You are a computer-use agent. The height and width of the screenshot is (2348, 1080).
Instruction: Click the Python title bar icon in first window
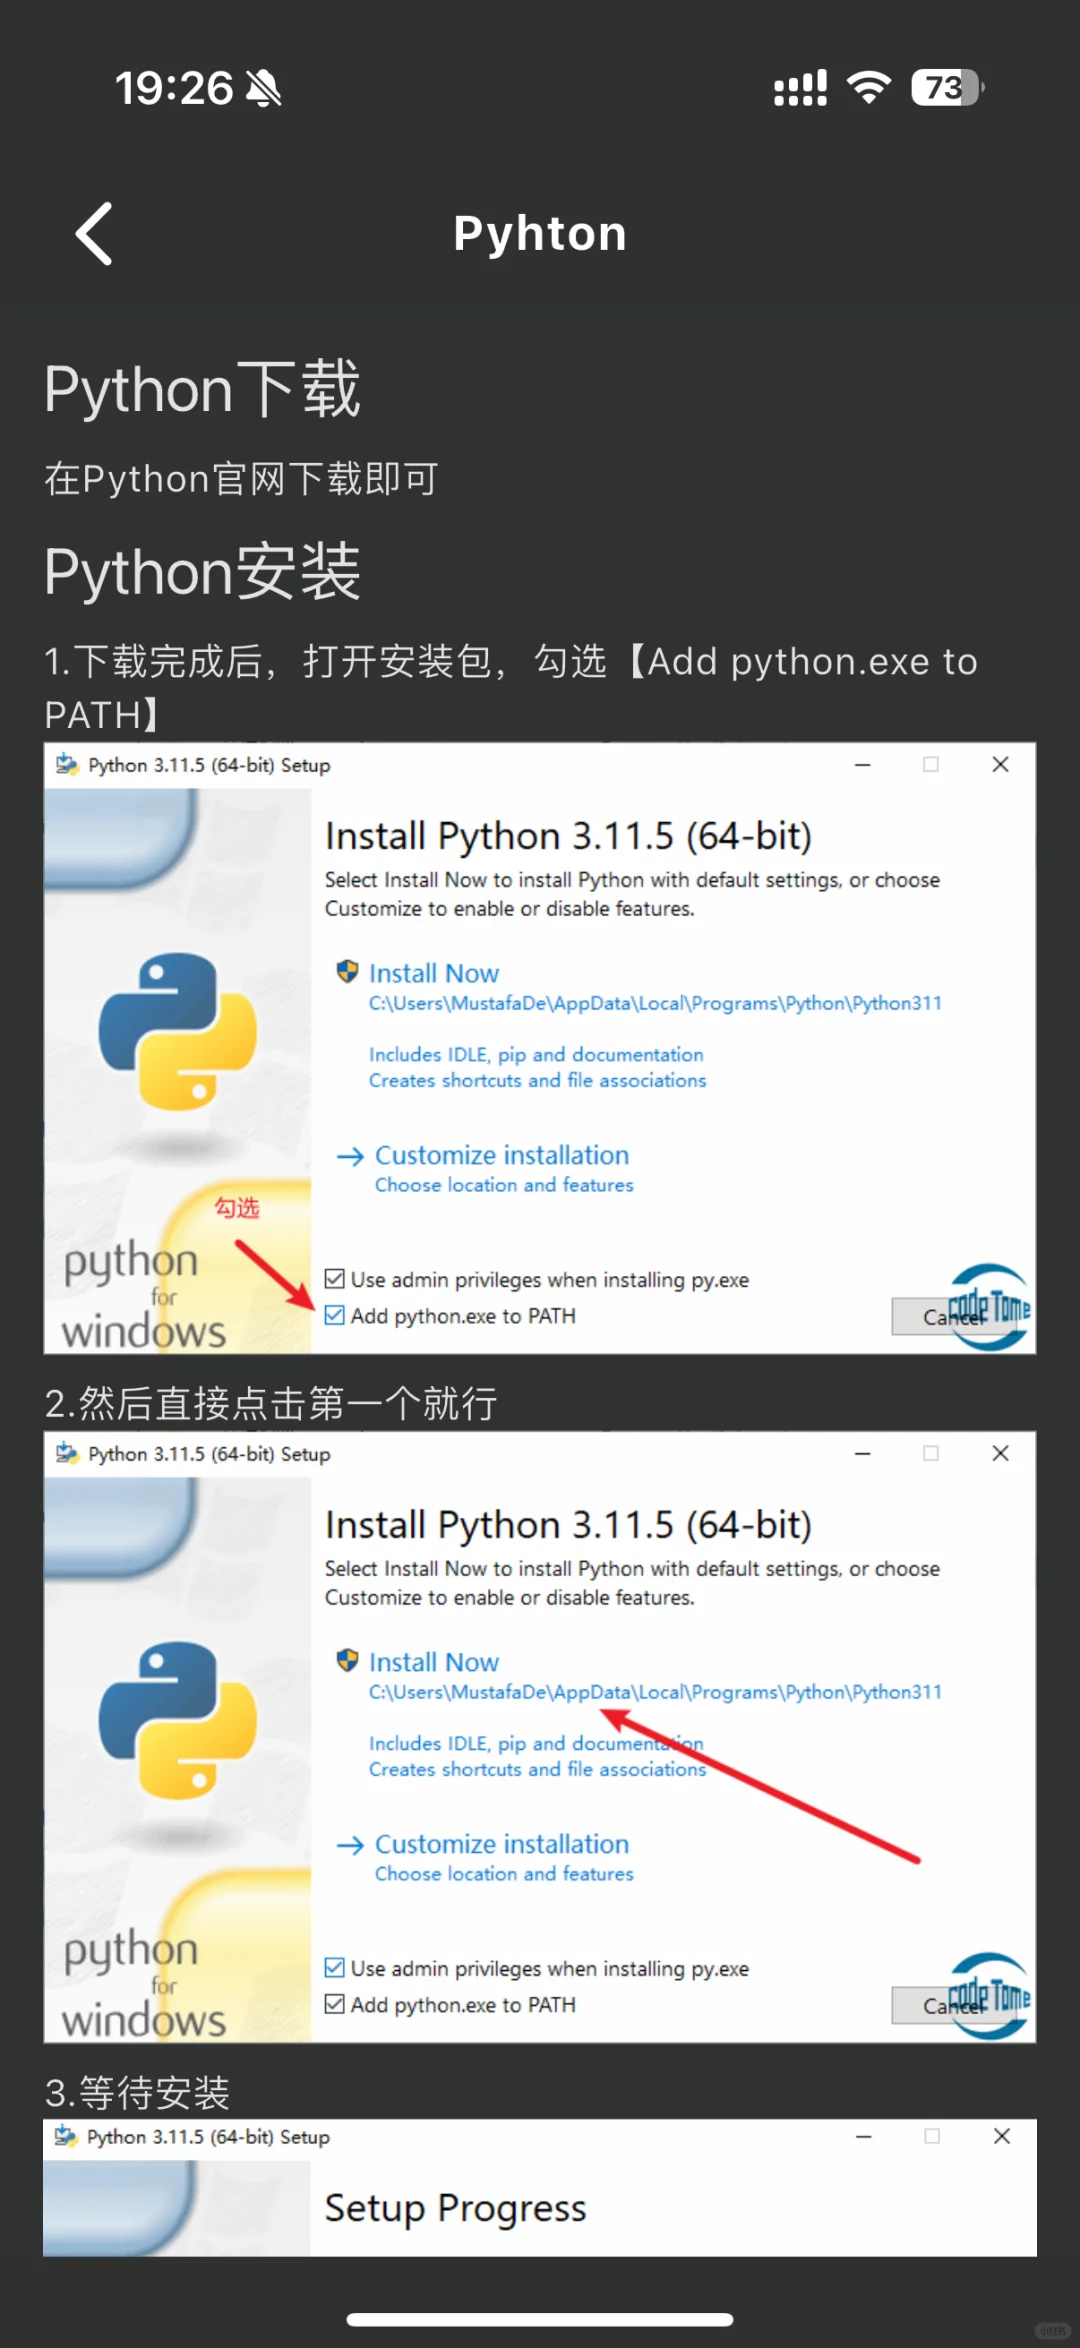67,765
